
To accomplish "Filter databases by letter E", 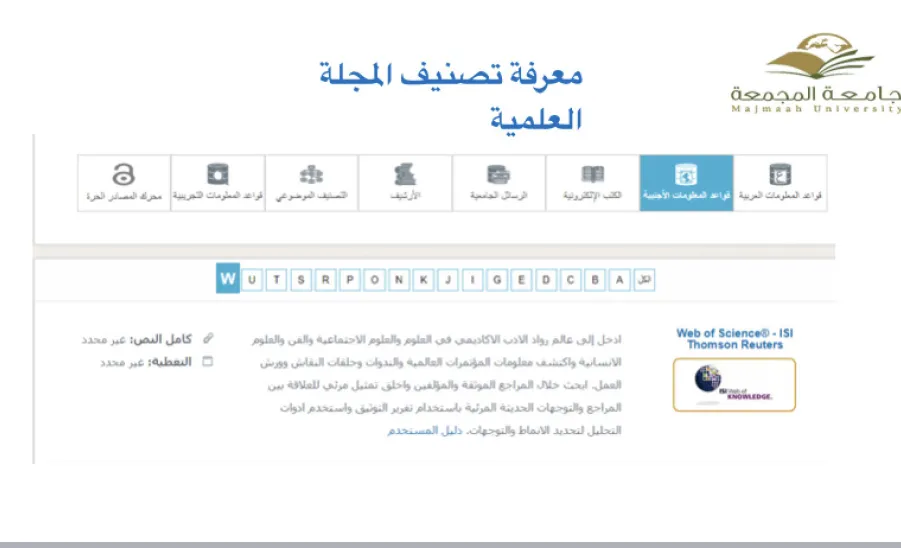I will pyautogui.click(x=521, y=280).
